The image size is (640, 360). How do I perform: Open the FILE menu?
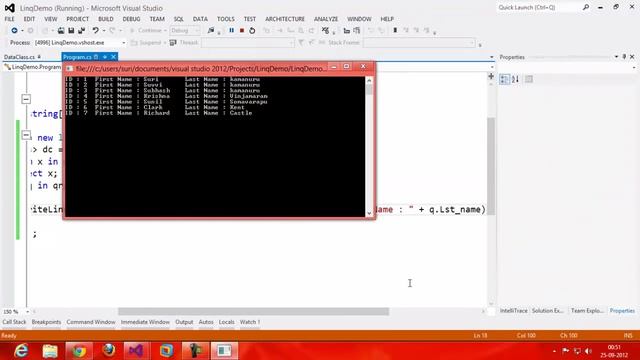coord(9,19)
